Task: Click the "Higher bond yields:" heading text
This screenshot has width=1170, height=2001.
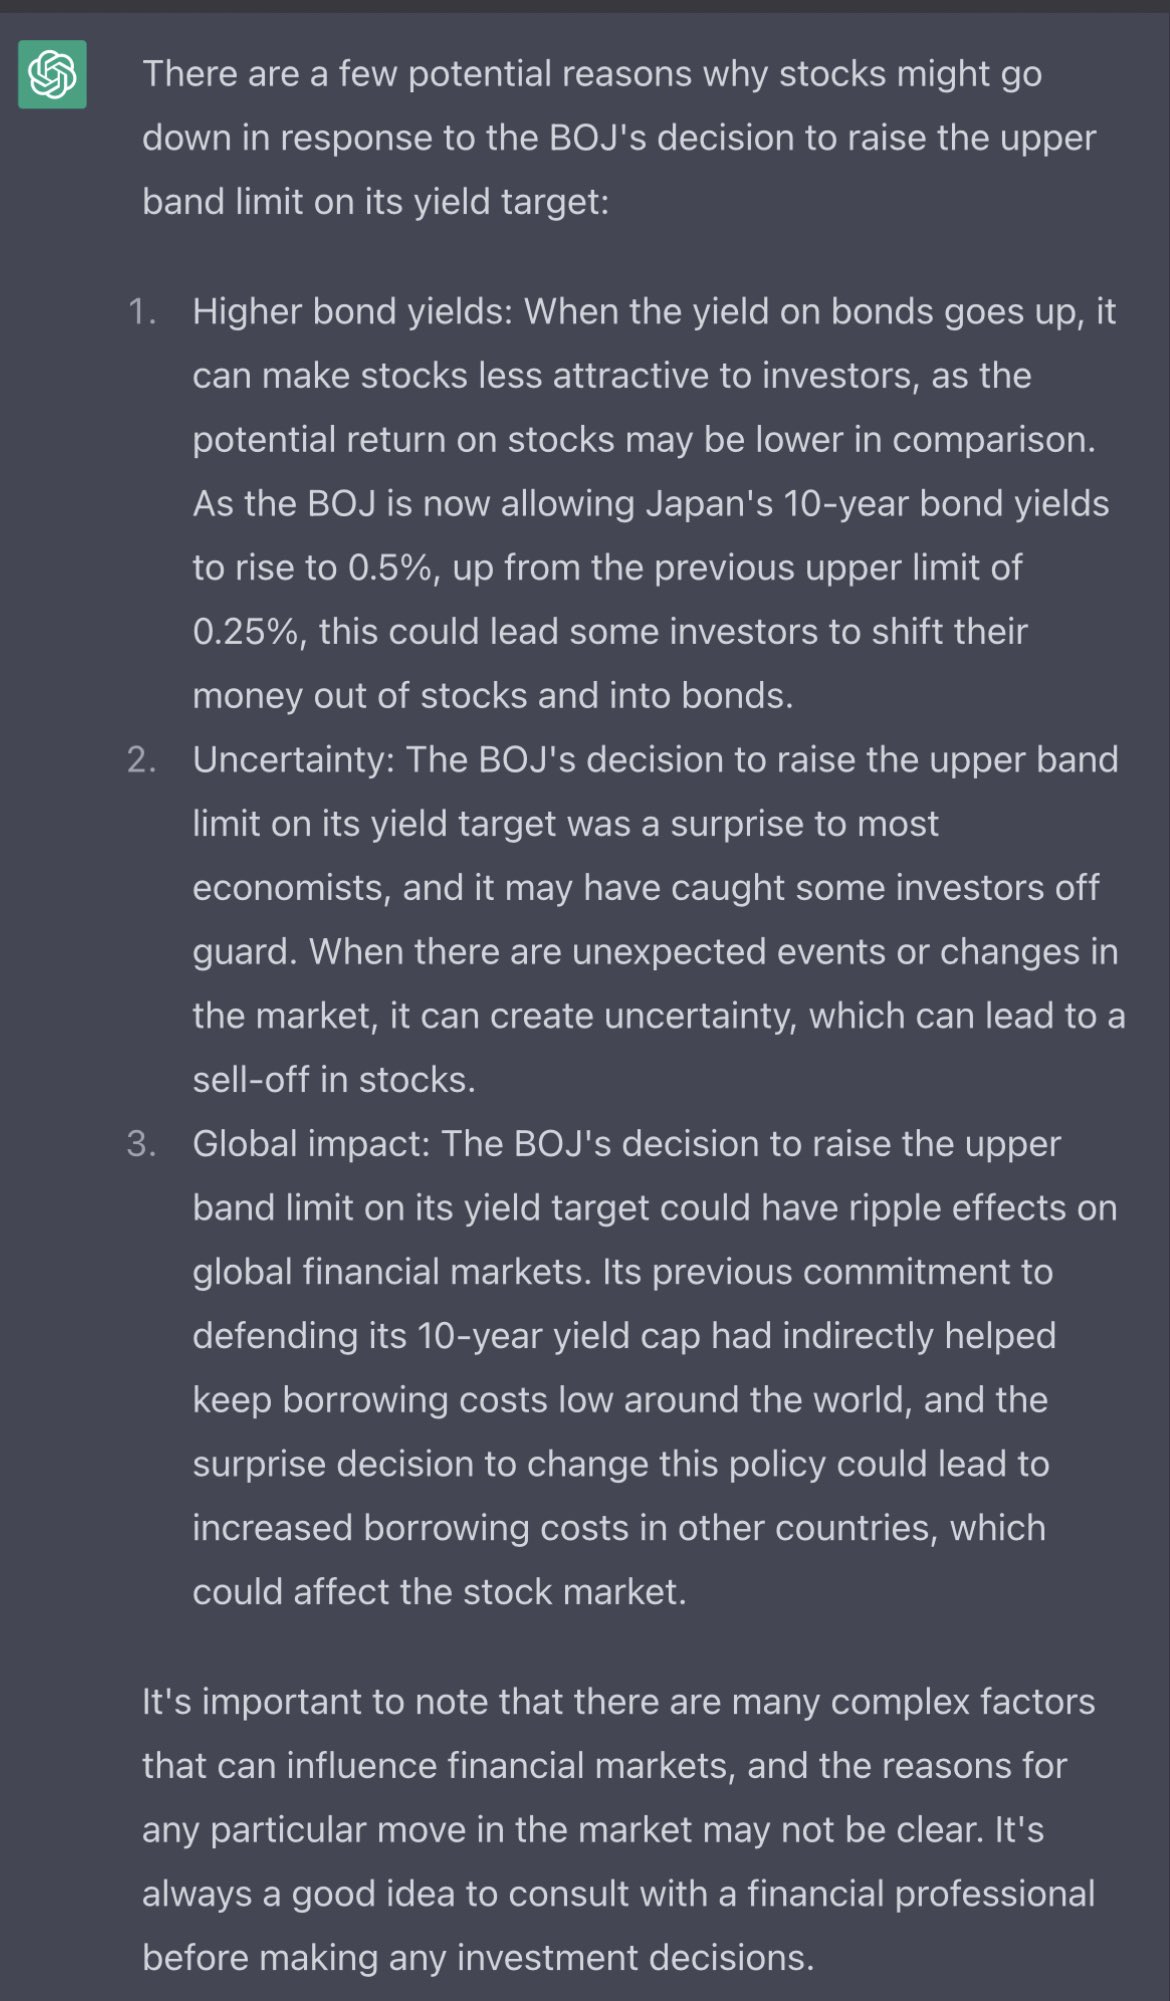Action: [352, 312]
